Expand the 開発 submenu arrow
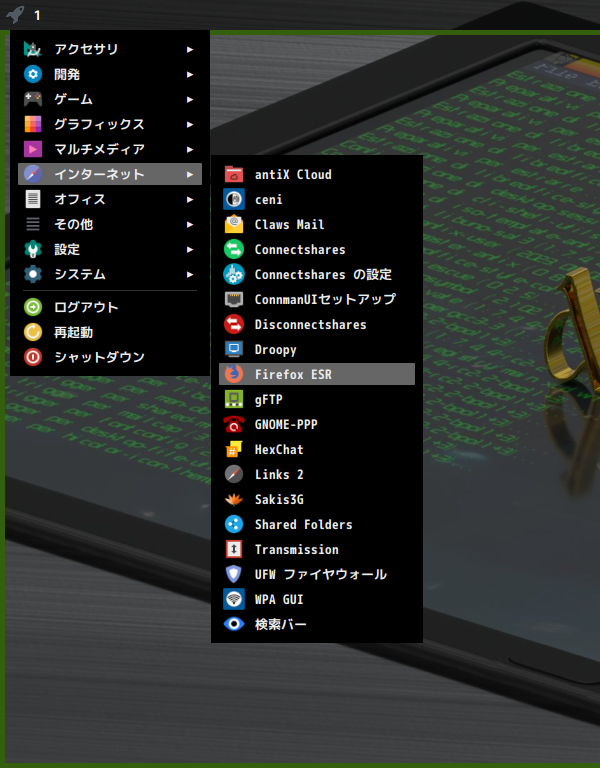Screen dimensions: 600x768 (x=190, y=74)
